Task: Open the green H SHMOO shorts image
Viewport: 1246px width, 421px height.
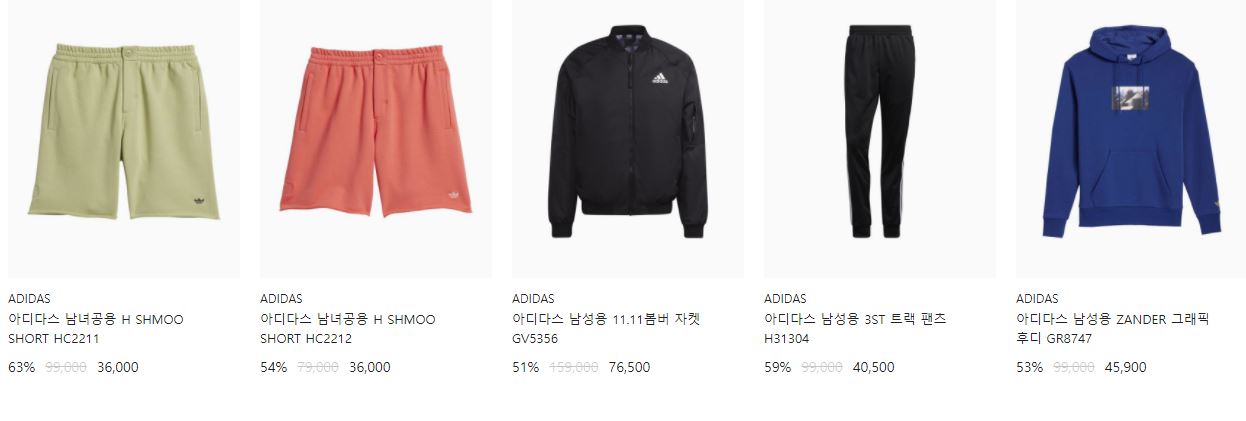Action: pos(124,138)
